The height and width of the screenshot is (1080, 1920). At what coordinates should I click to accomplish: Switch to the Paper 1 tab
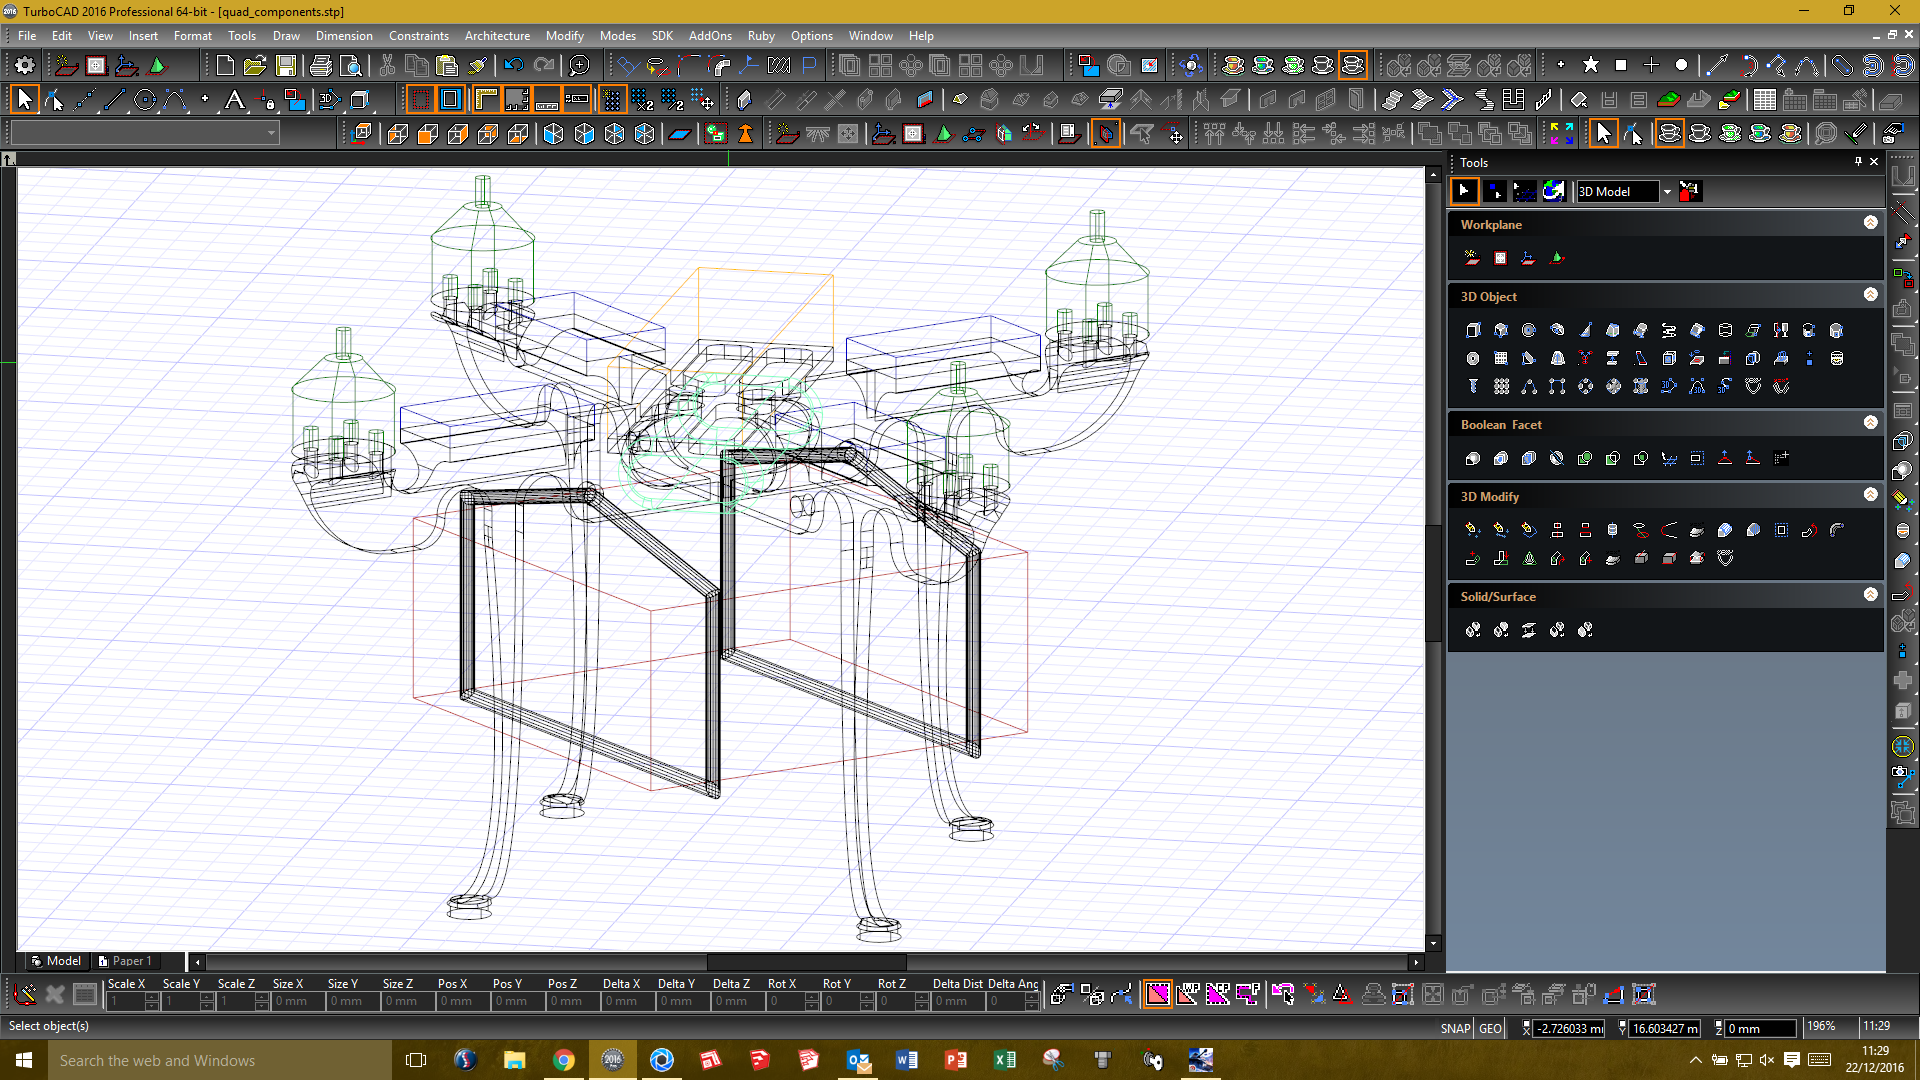point(126,961)
